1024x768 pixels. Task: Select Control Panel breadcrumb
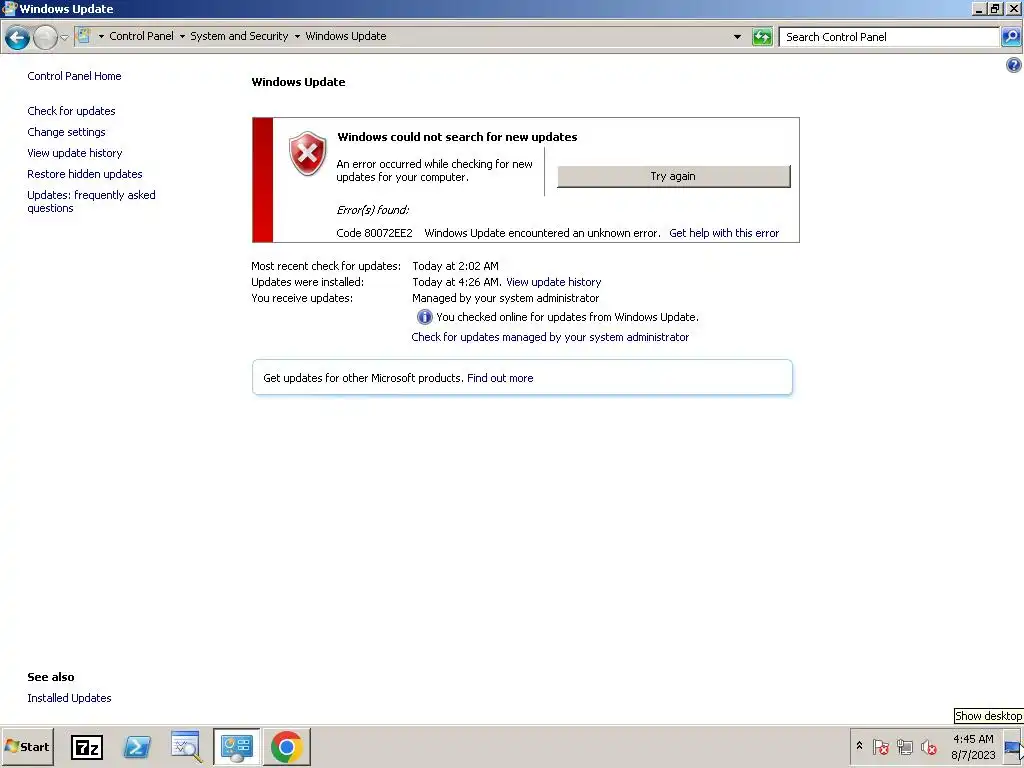[141, 36]
